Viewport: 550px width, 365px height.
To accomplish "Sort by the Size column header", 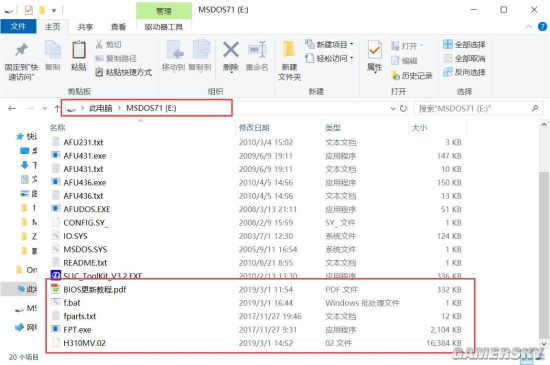I will [419, 128].
